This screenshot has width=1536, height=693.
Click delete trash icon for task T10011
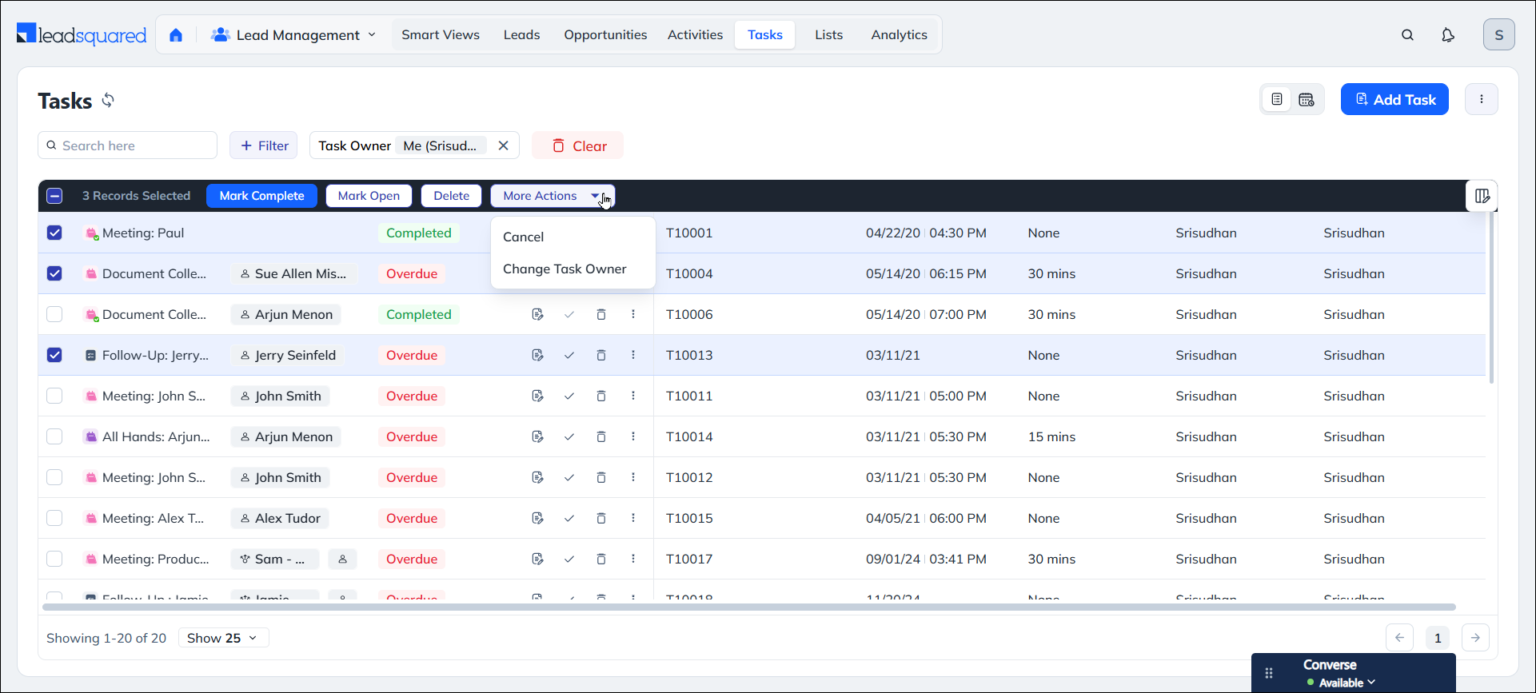[x=601, y=396]
